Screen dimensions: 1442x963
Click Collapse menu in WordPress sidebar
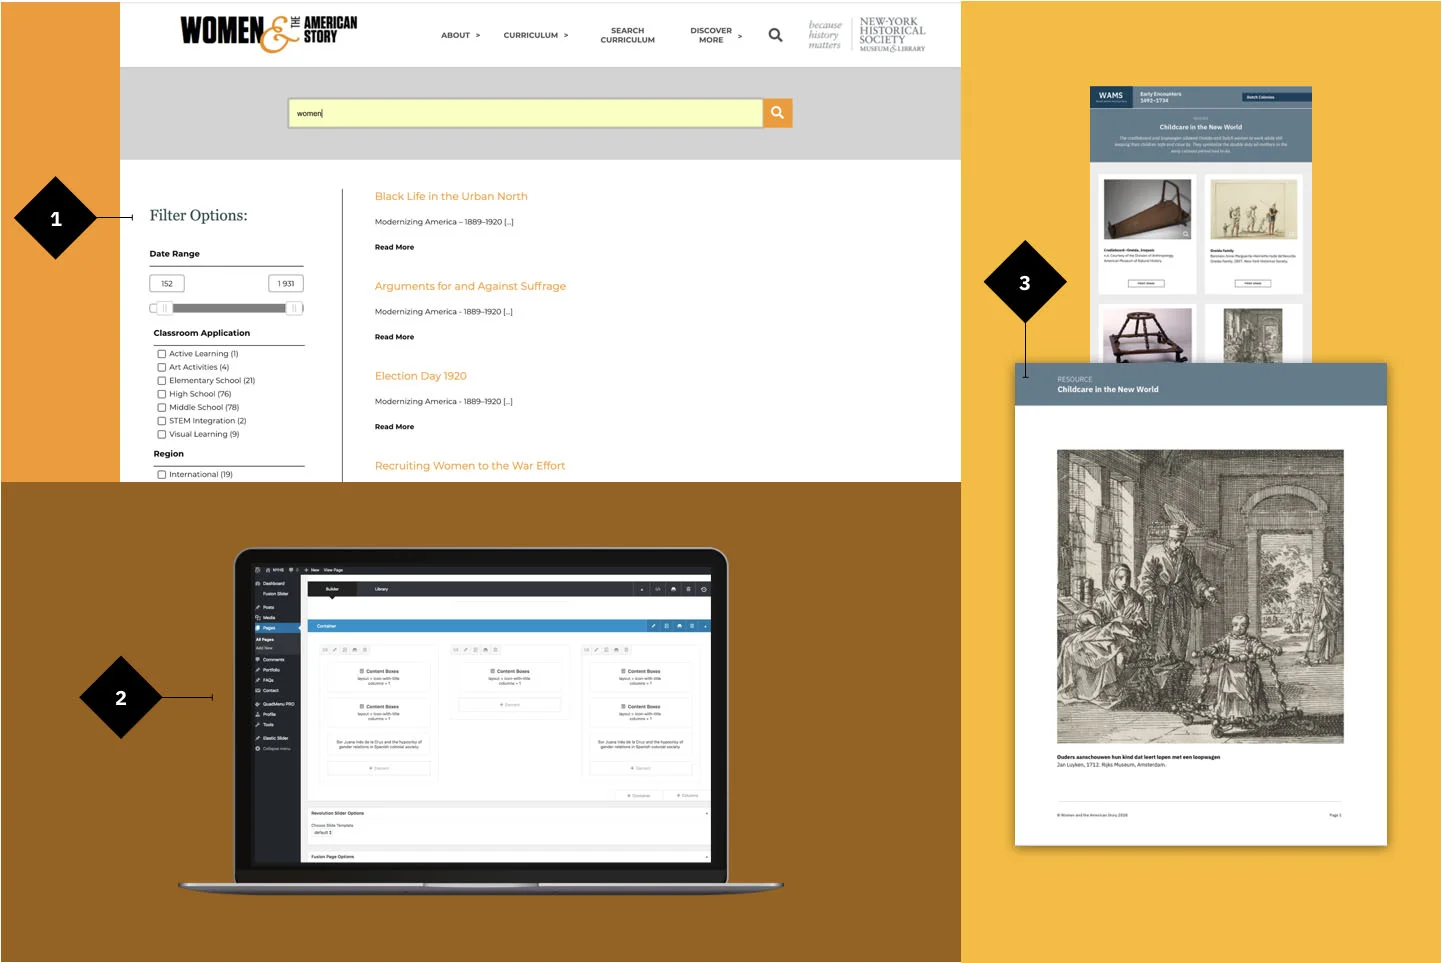(273, 748)
